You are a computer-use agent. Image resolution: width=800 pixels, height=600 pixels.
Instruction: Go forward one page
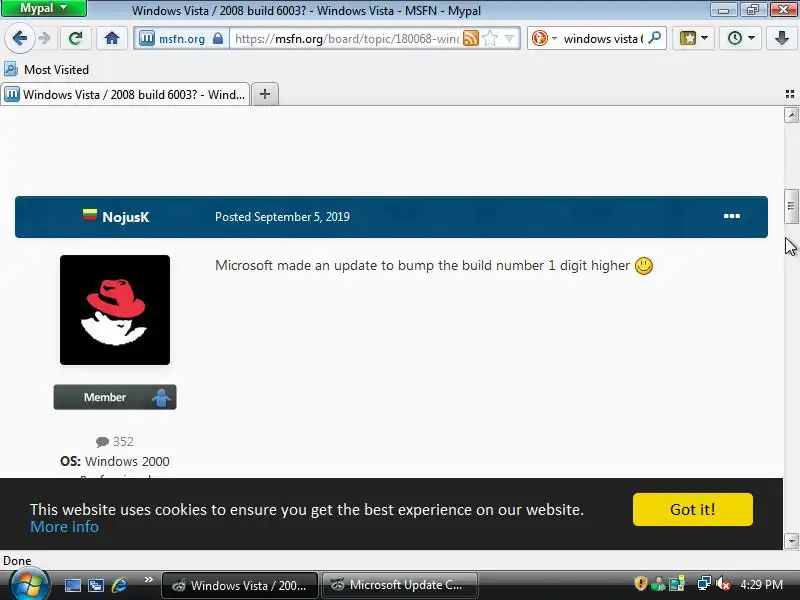coord(45,38)
